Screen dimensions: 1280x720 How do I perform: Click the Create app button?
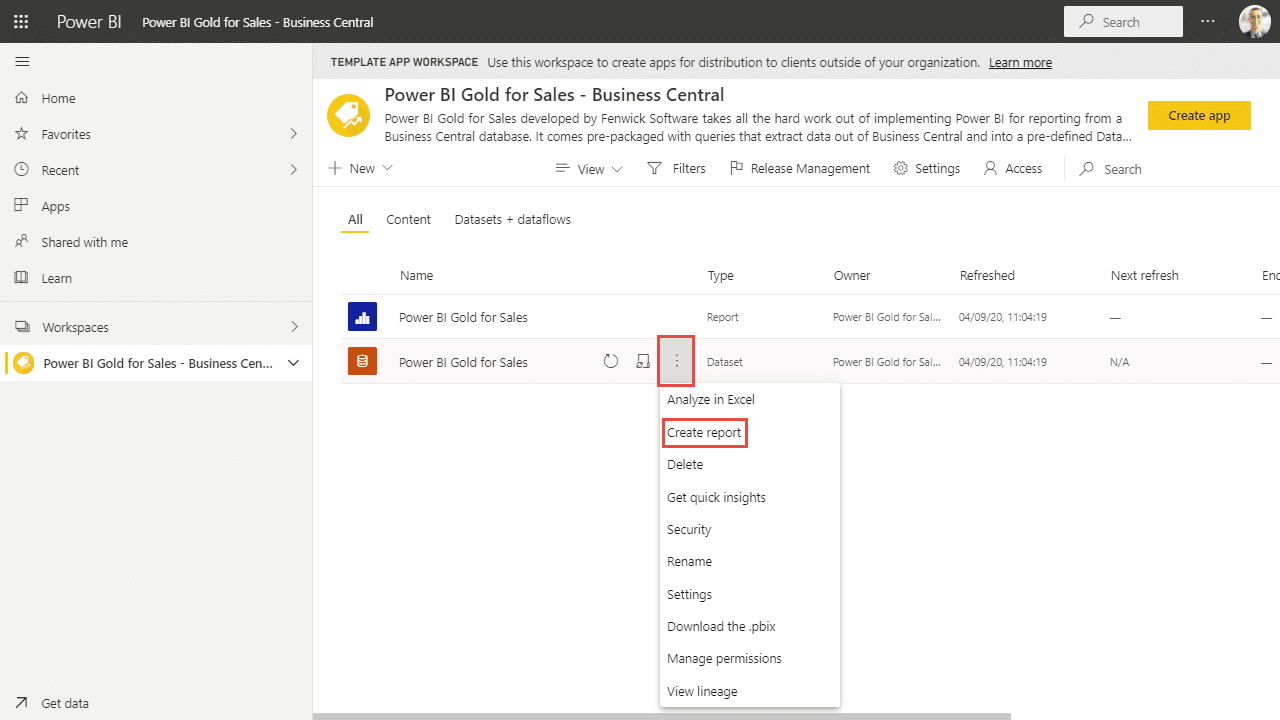click(x=1199, y=115)
